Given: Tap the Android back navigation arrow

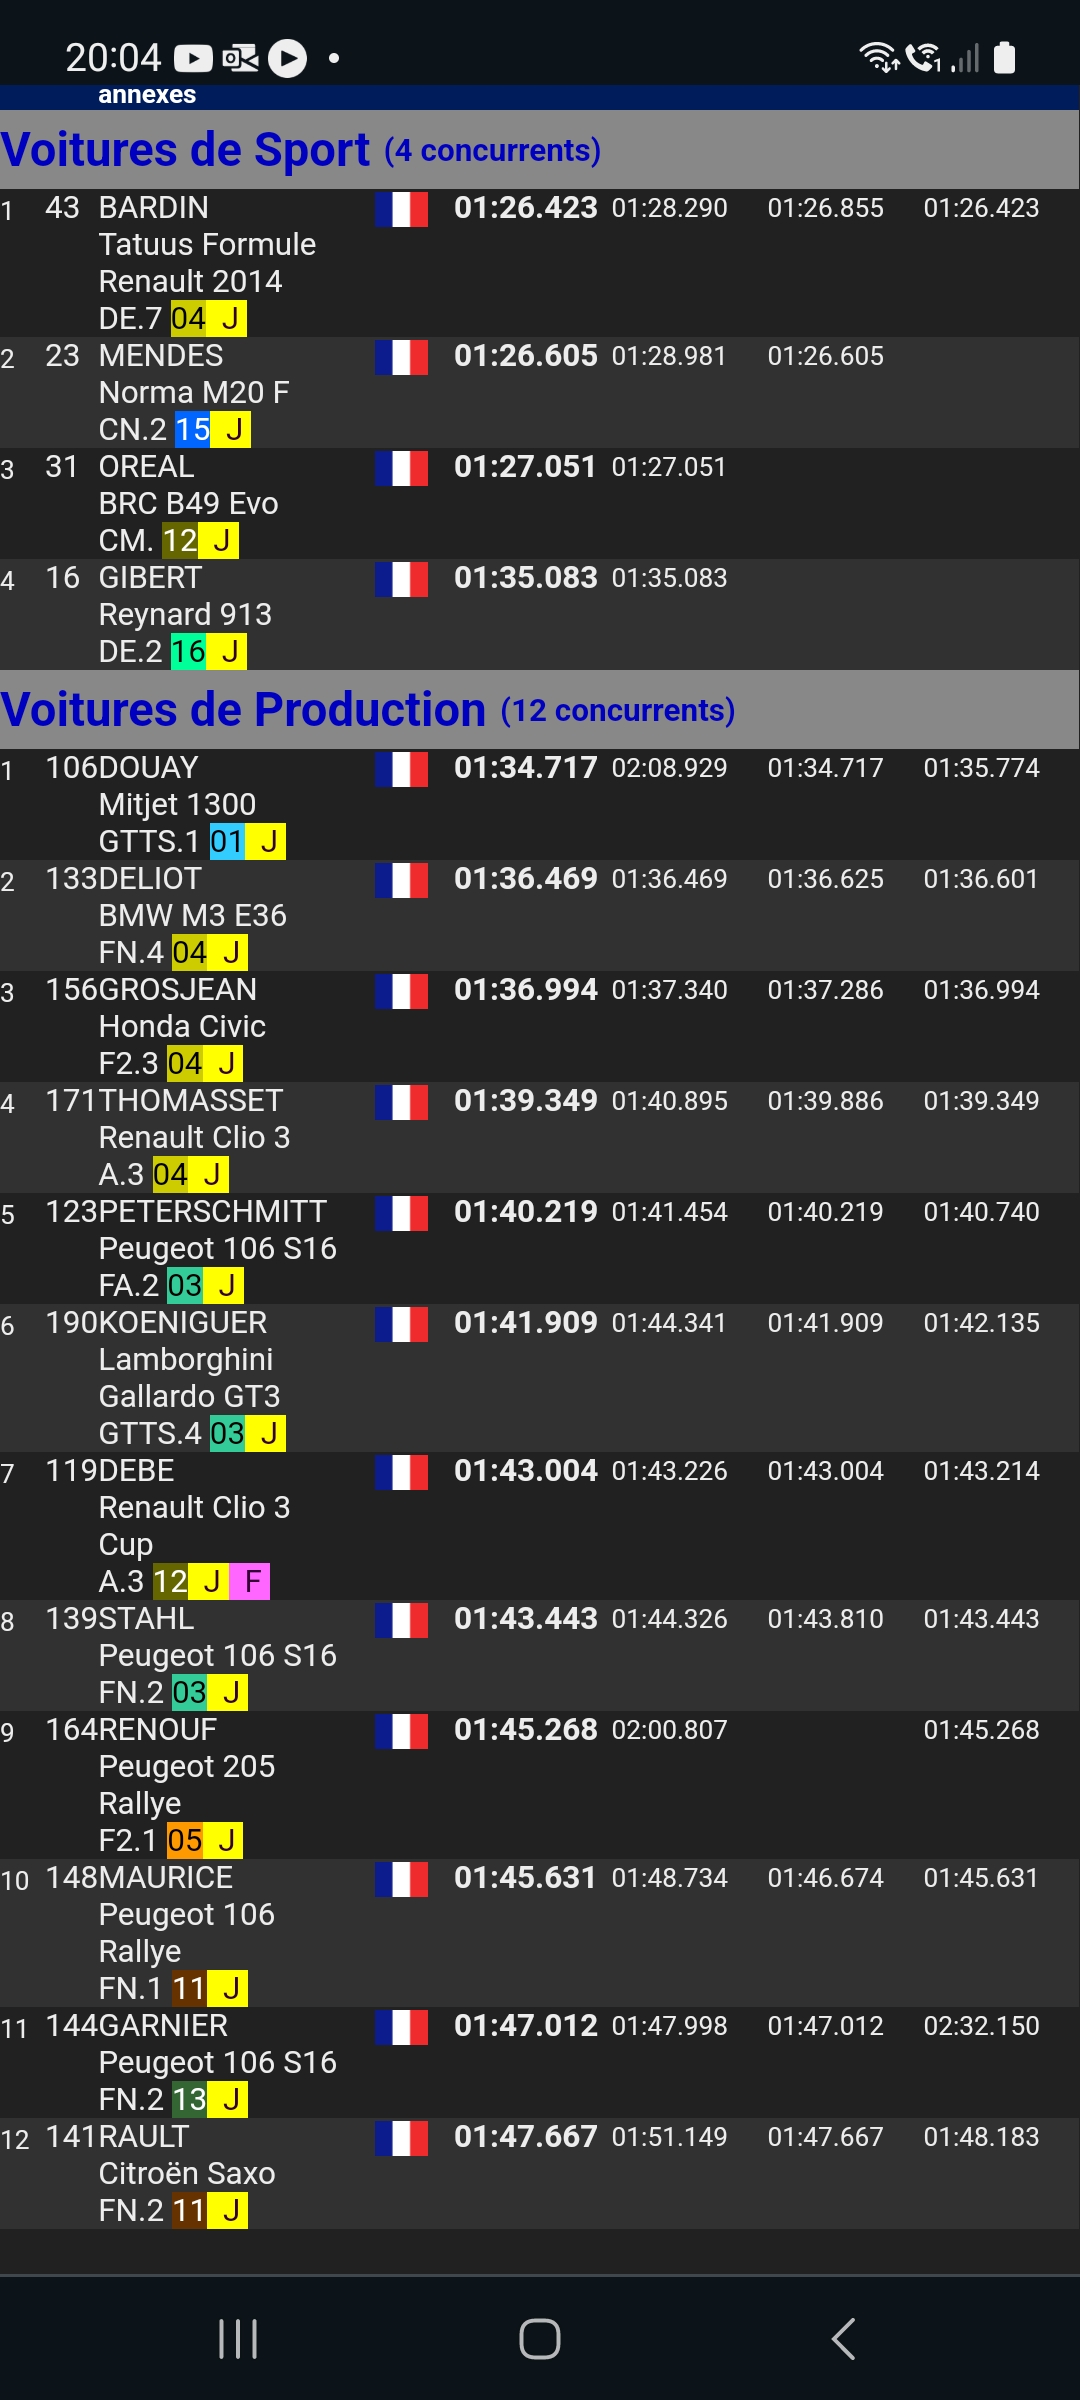Looking at the screenshot, I should (844, 2339).
